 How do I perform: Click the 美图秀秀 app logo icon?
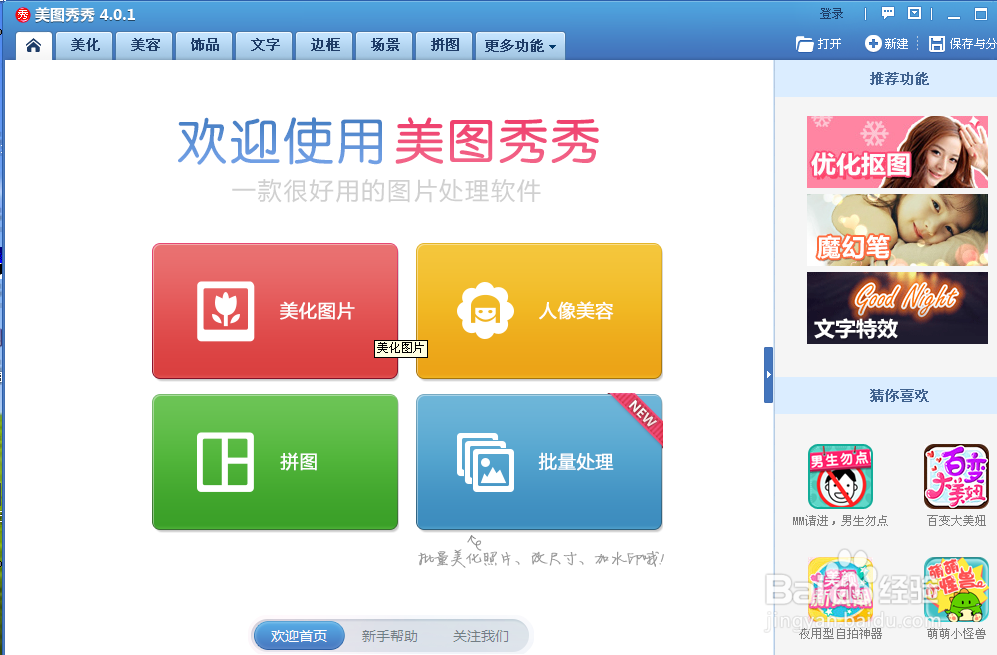tap(23, 15)
